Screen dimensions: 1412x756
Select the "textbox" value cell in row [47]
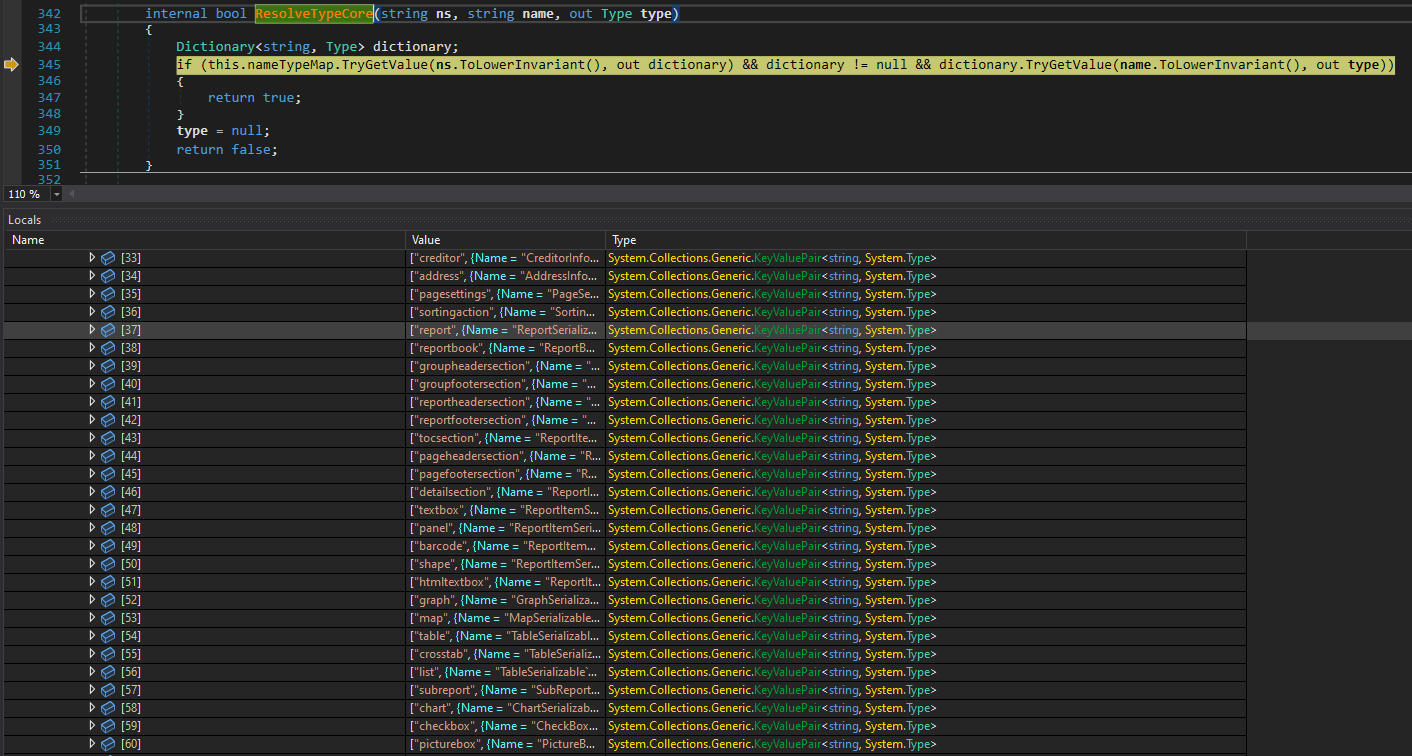pos(505,510)
